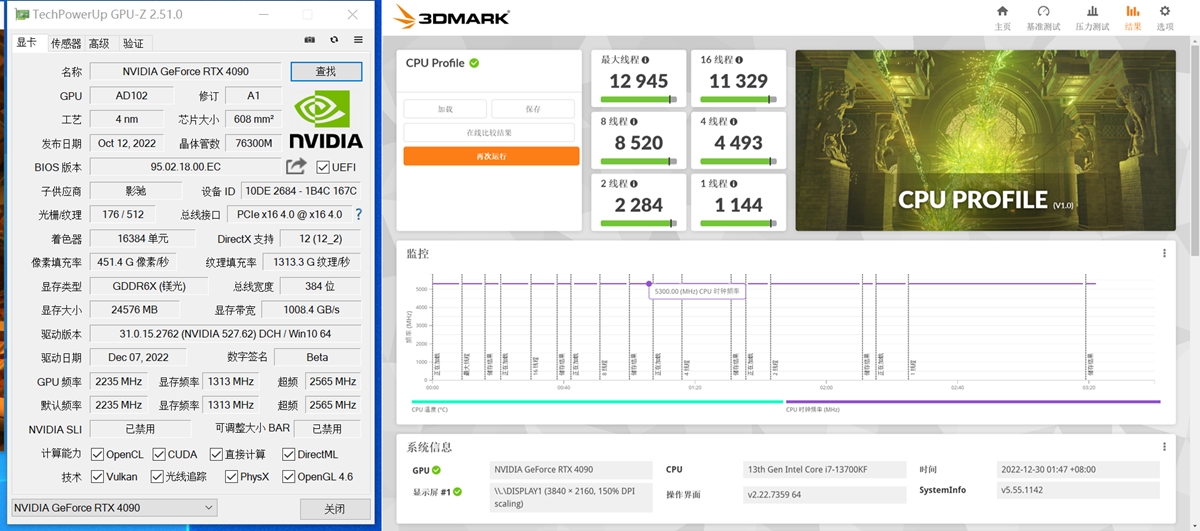This screenshot has height=531, width=1200.
Task: Click the bus interface question mark
Action: pyautogui.click(x=359, y=214)
